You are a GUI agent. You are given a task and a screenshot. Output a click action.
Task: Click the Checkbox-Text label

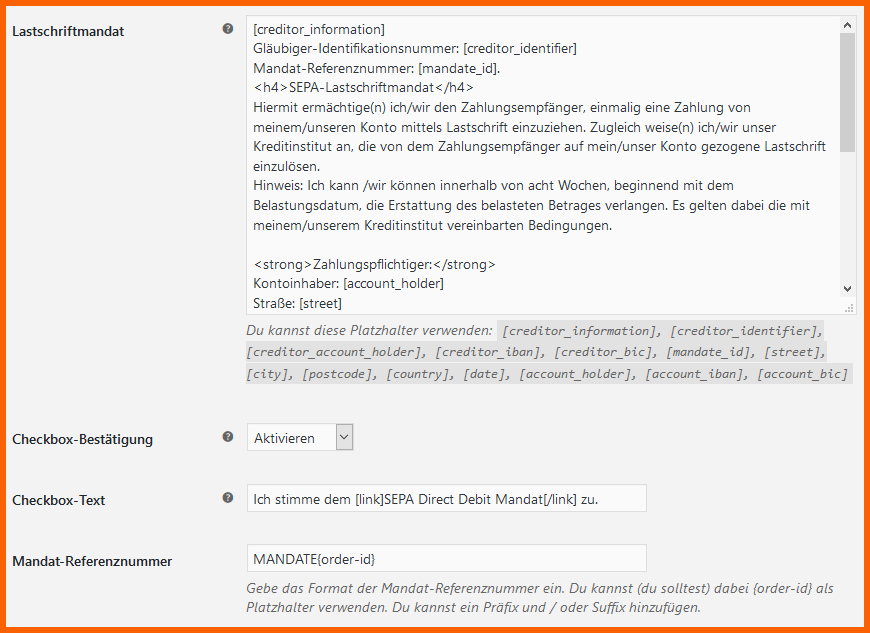(59, 500)
